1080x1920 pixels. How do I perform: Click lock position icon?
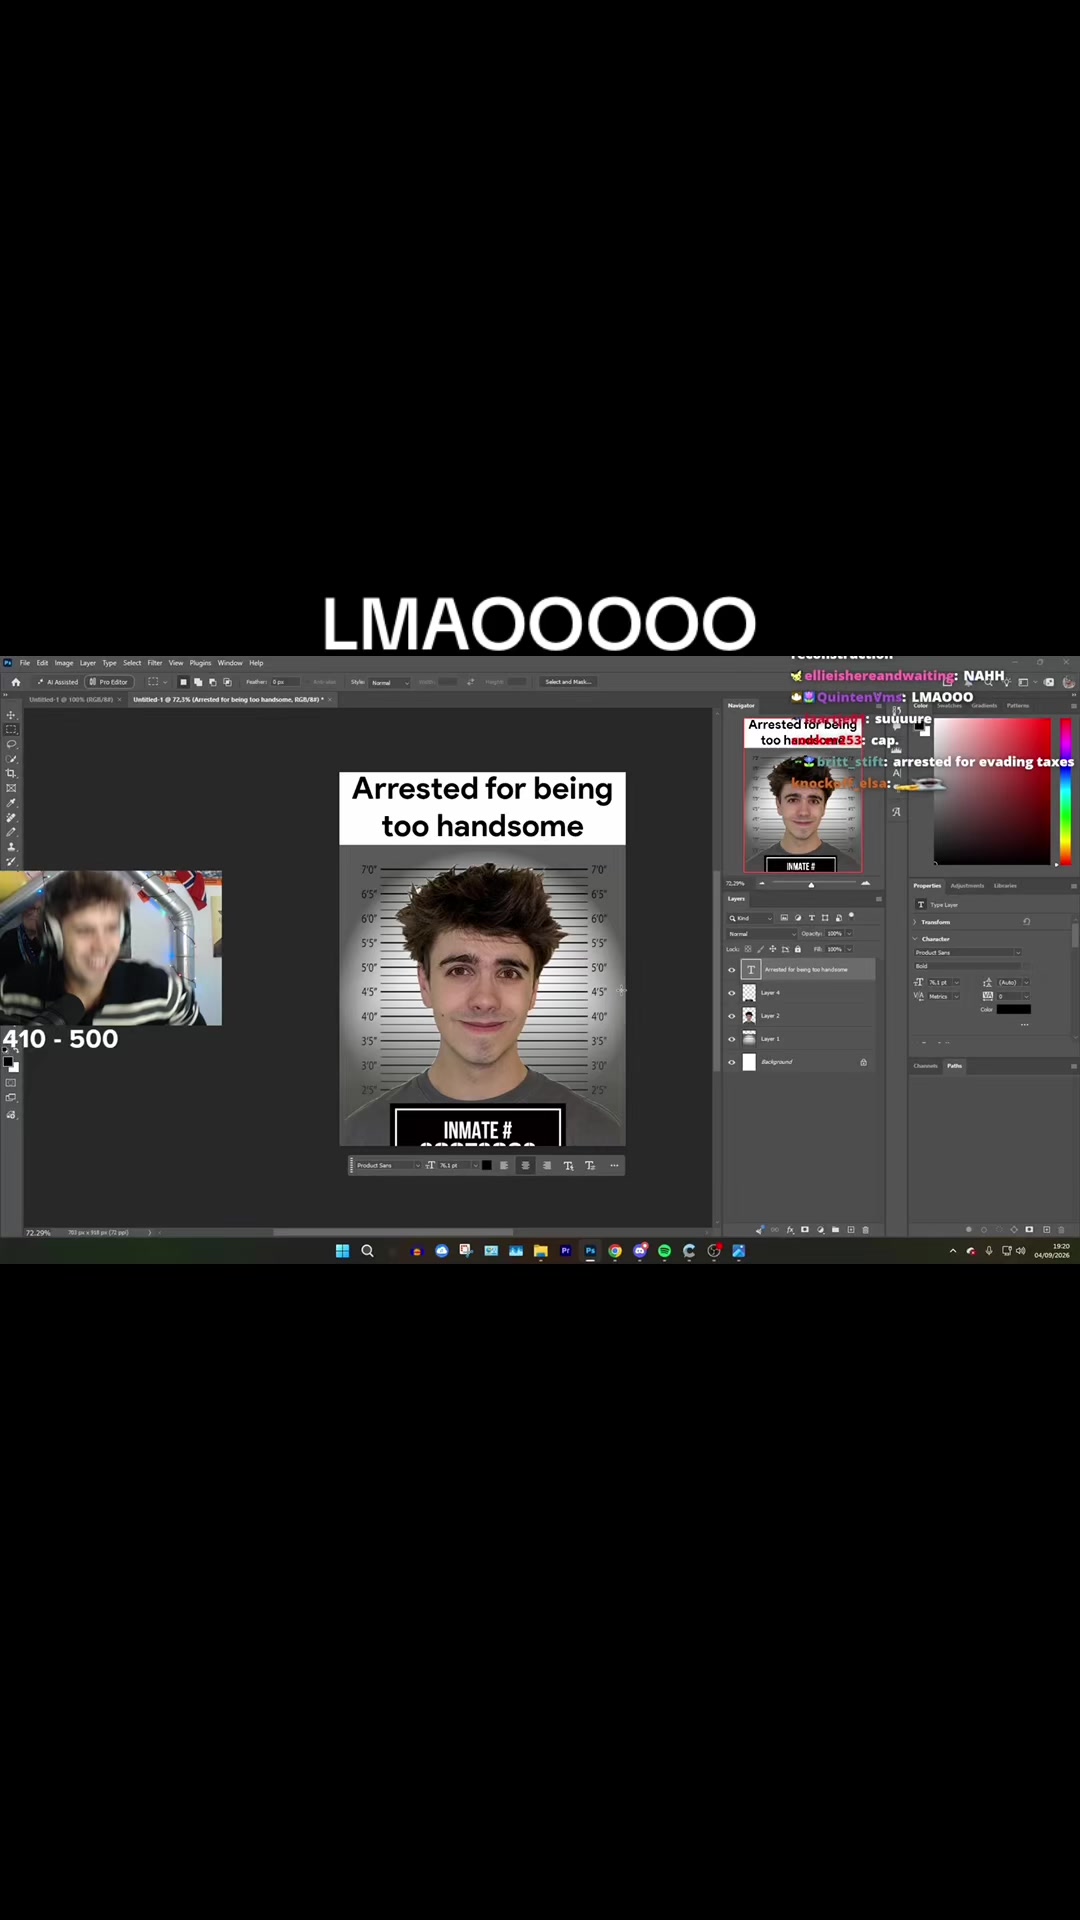click(x=773, y=949)
